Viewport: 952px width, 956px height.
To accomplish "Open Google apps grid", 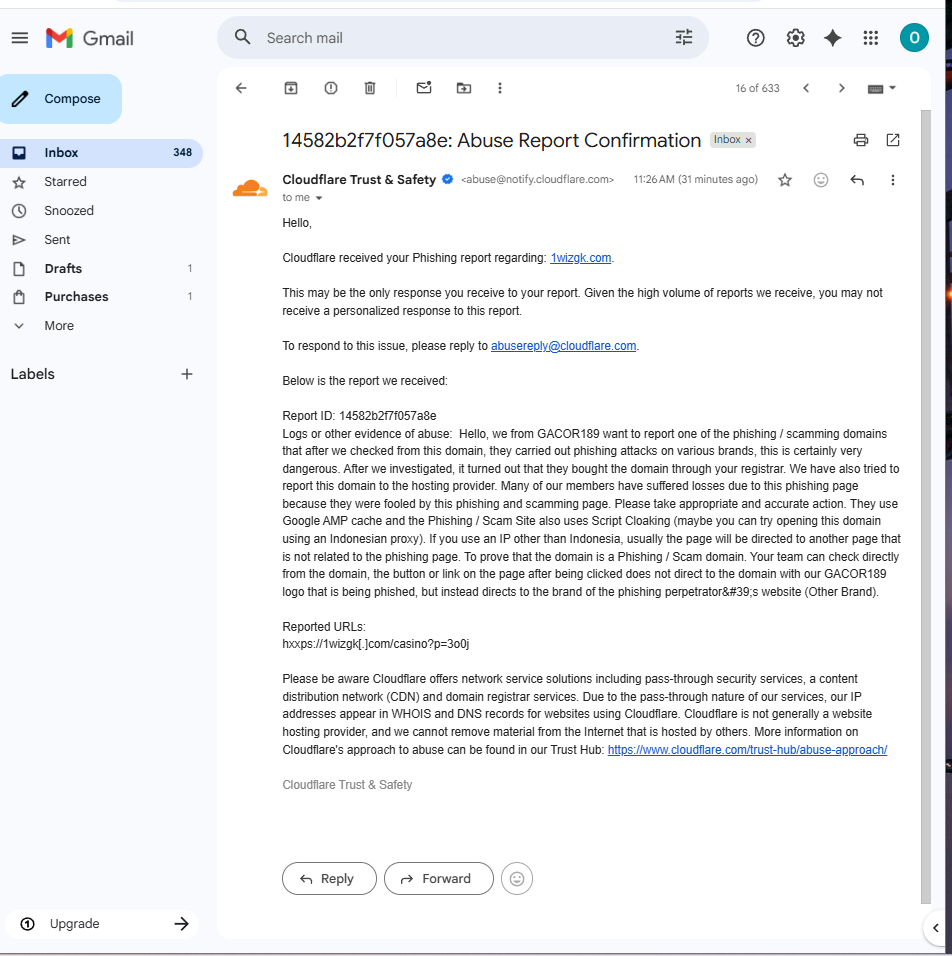I will click(x=871, y=38).
